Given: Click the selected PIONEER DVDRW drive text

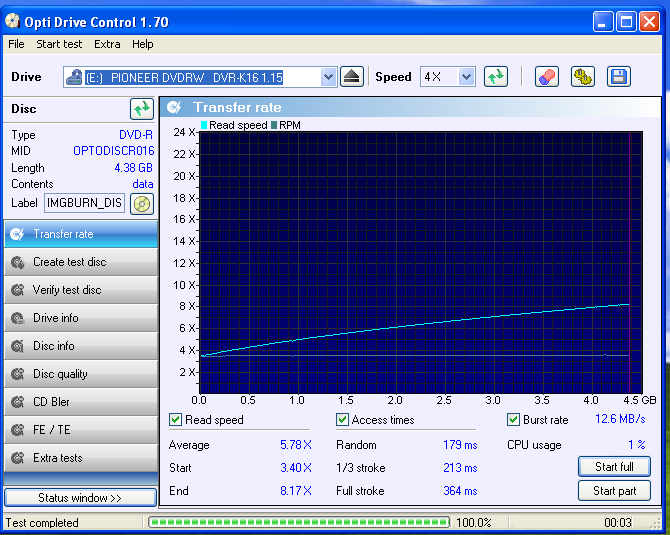Looking at the screenshot, I should tap(184, 78).
